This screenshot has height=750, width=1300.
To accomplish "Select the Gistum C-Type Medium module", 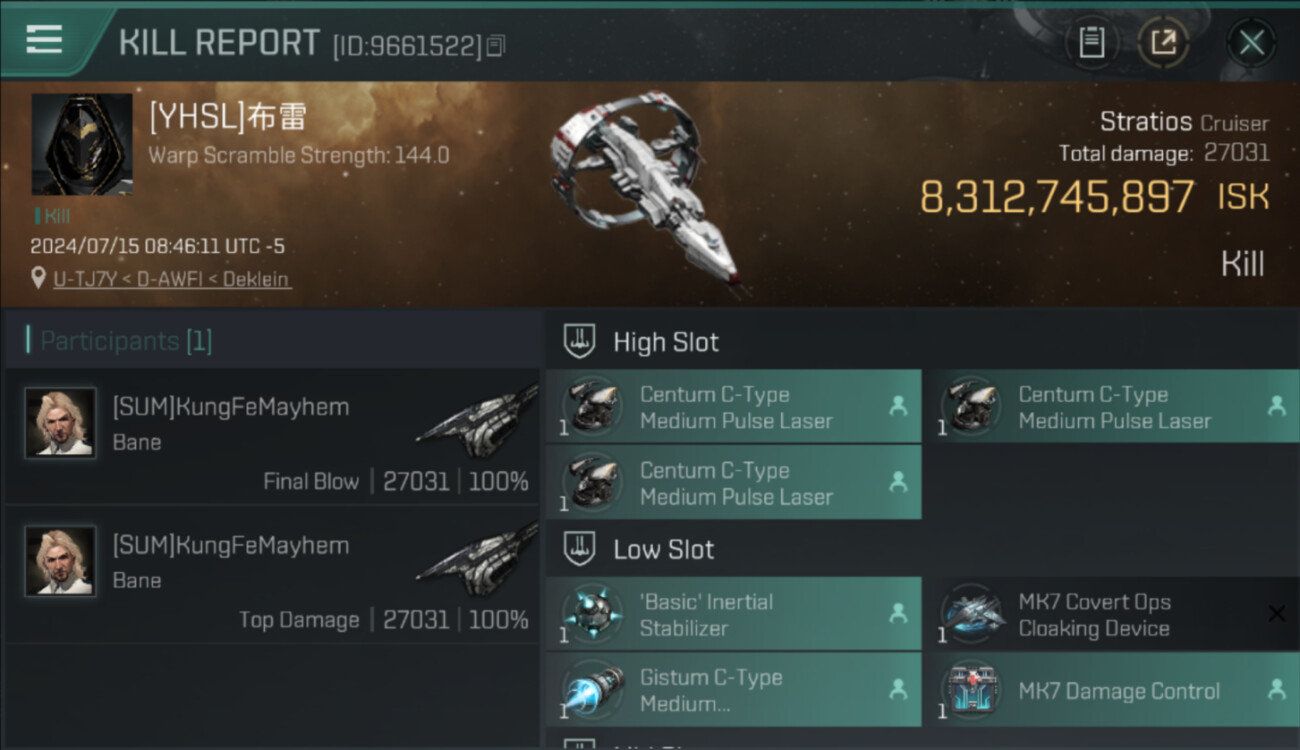I will (732, 690).
